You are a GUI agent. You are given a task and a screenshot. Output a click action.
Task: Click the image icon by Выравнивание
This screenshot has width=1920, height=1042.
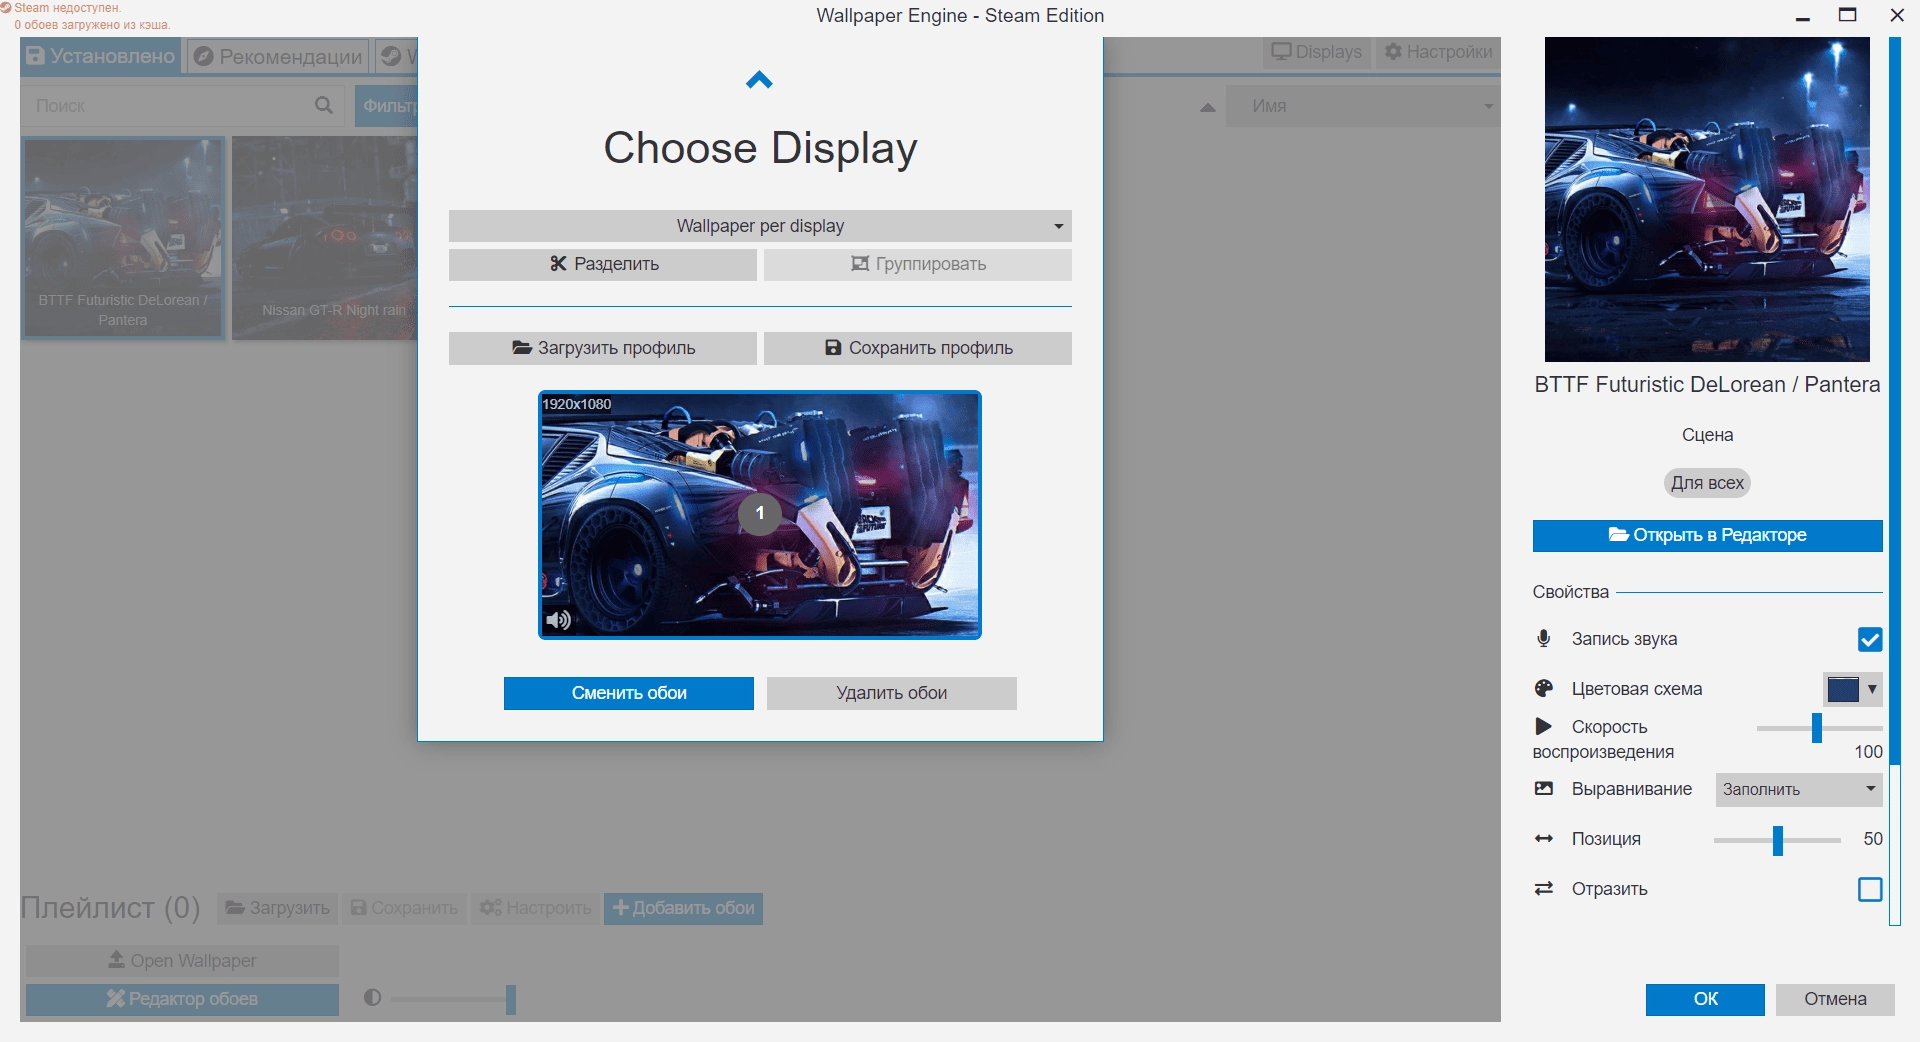pos(1544,789)
